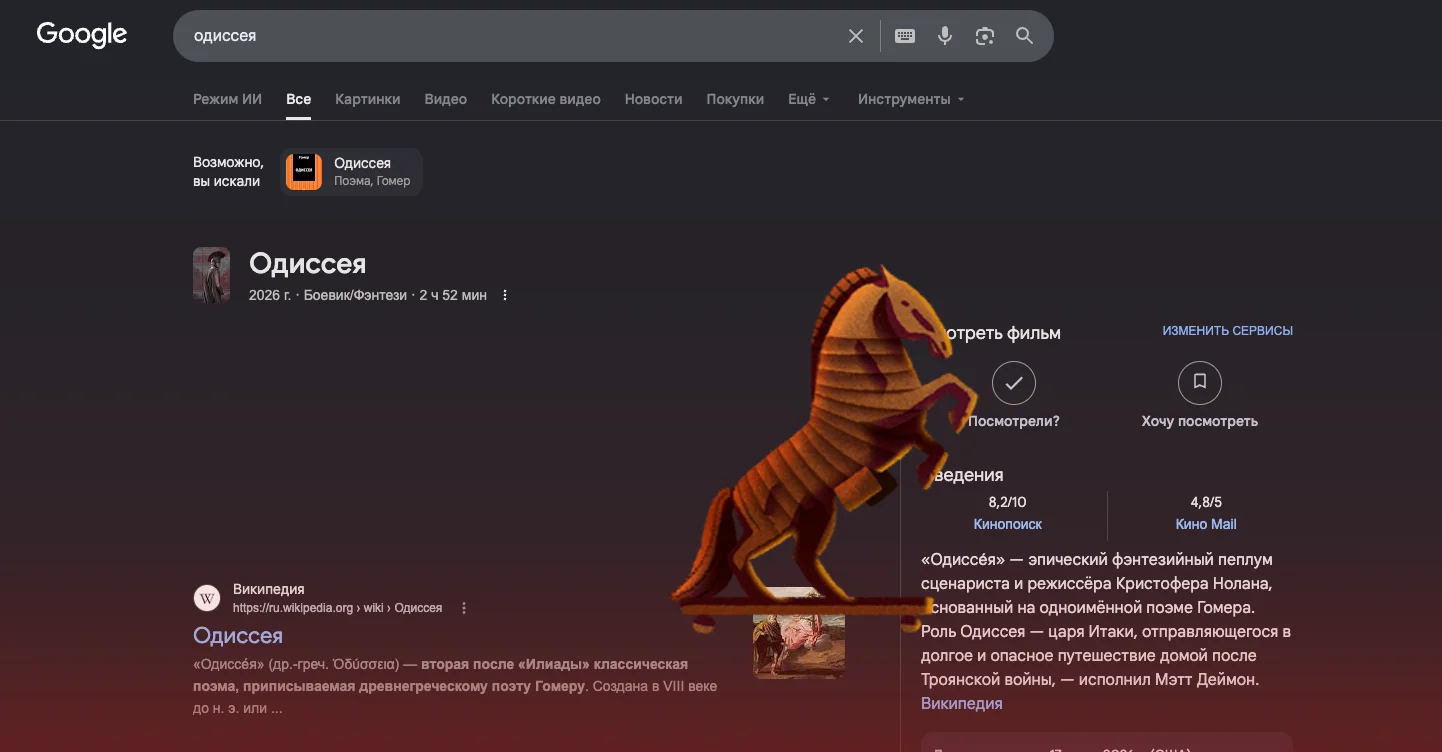Click the Википедия site name above the result
The height and width of the screenshot is (752, 1442).
pos(269,589)
